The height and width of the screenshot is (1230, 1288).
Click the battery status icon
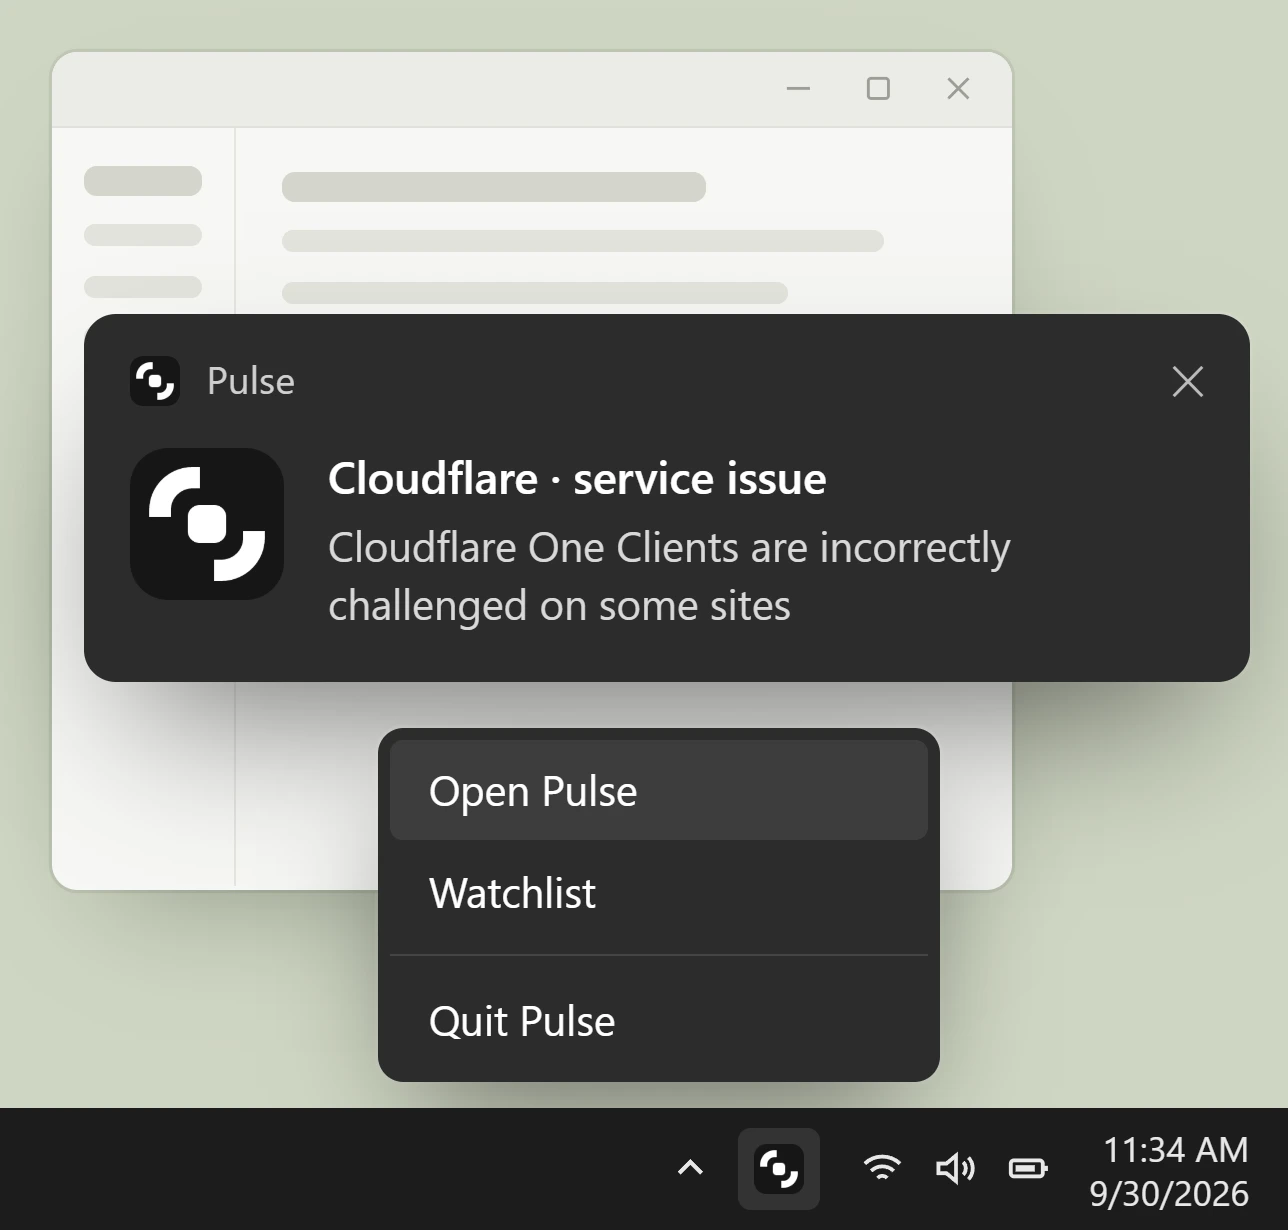1028,1168
